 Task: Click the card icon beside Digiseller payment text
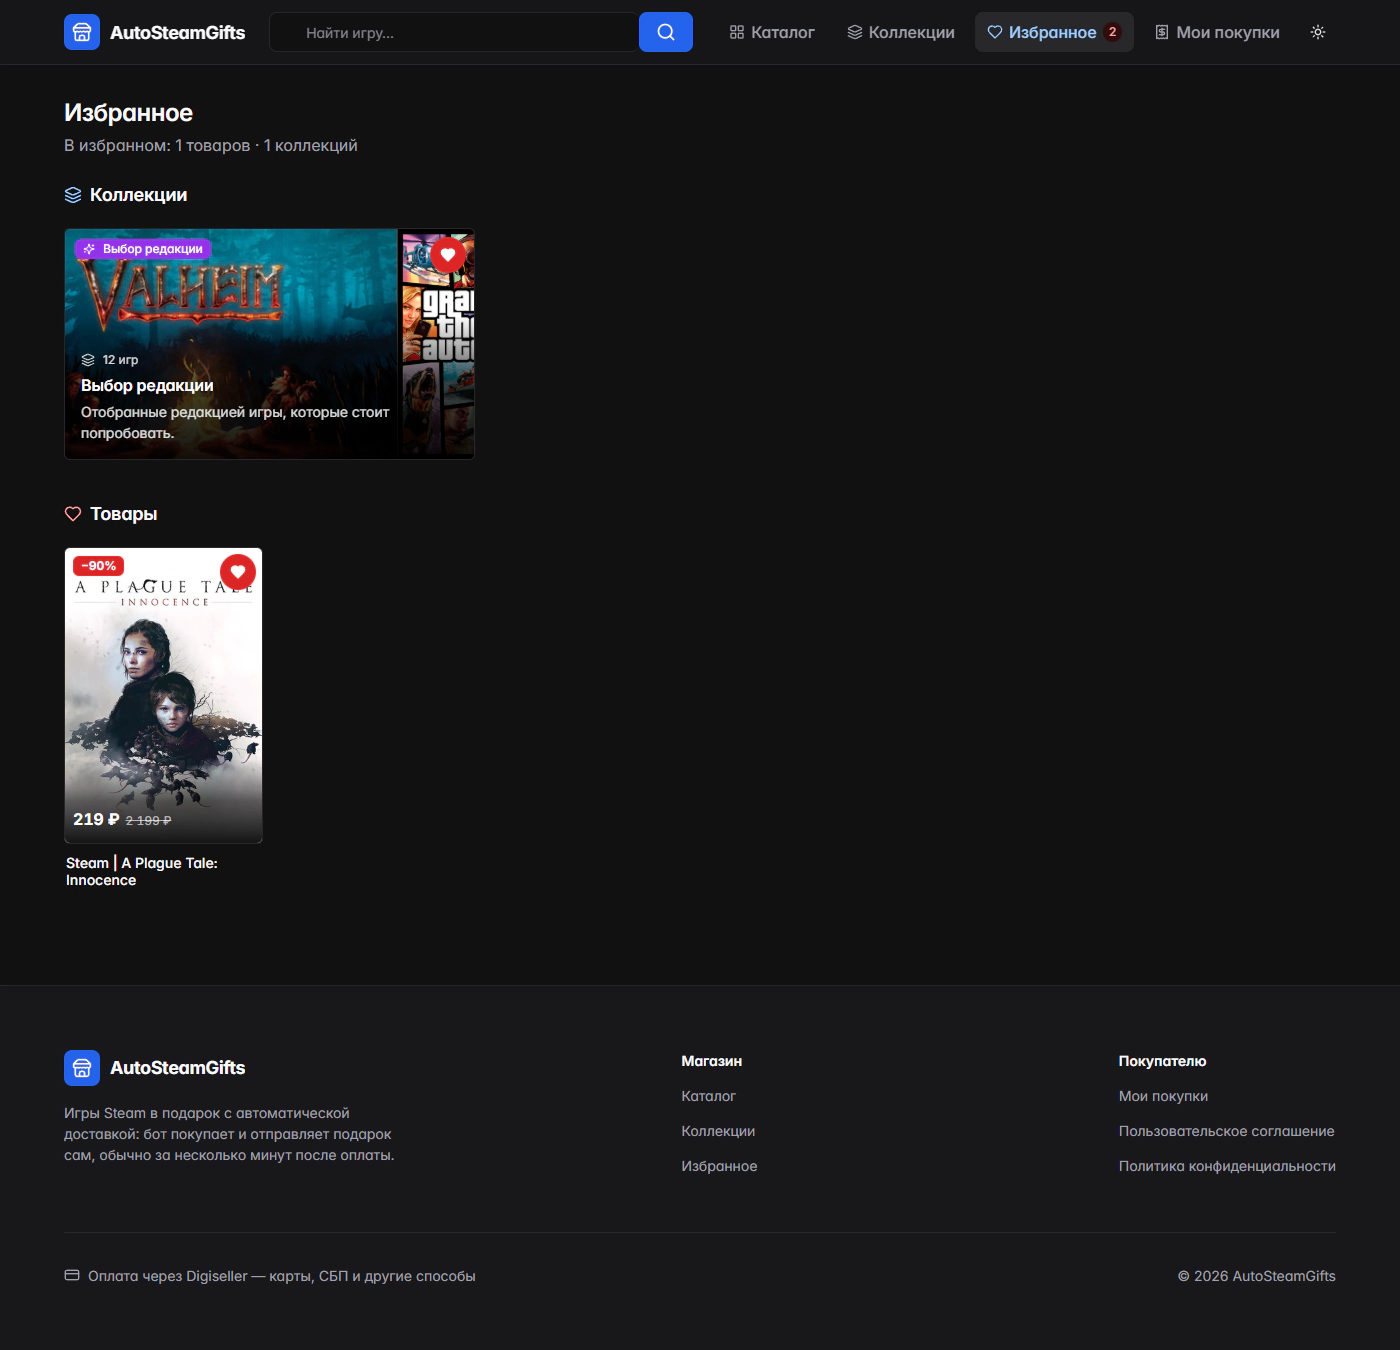point(72,1276)
